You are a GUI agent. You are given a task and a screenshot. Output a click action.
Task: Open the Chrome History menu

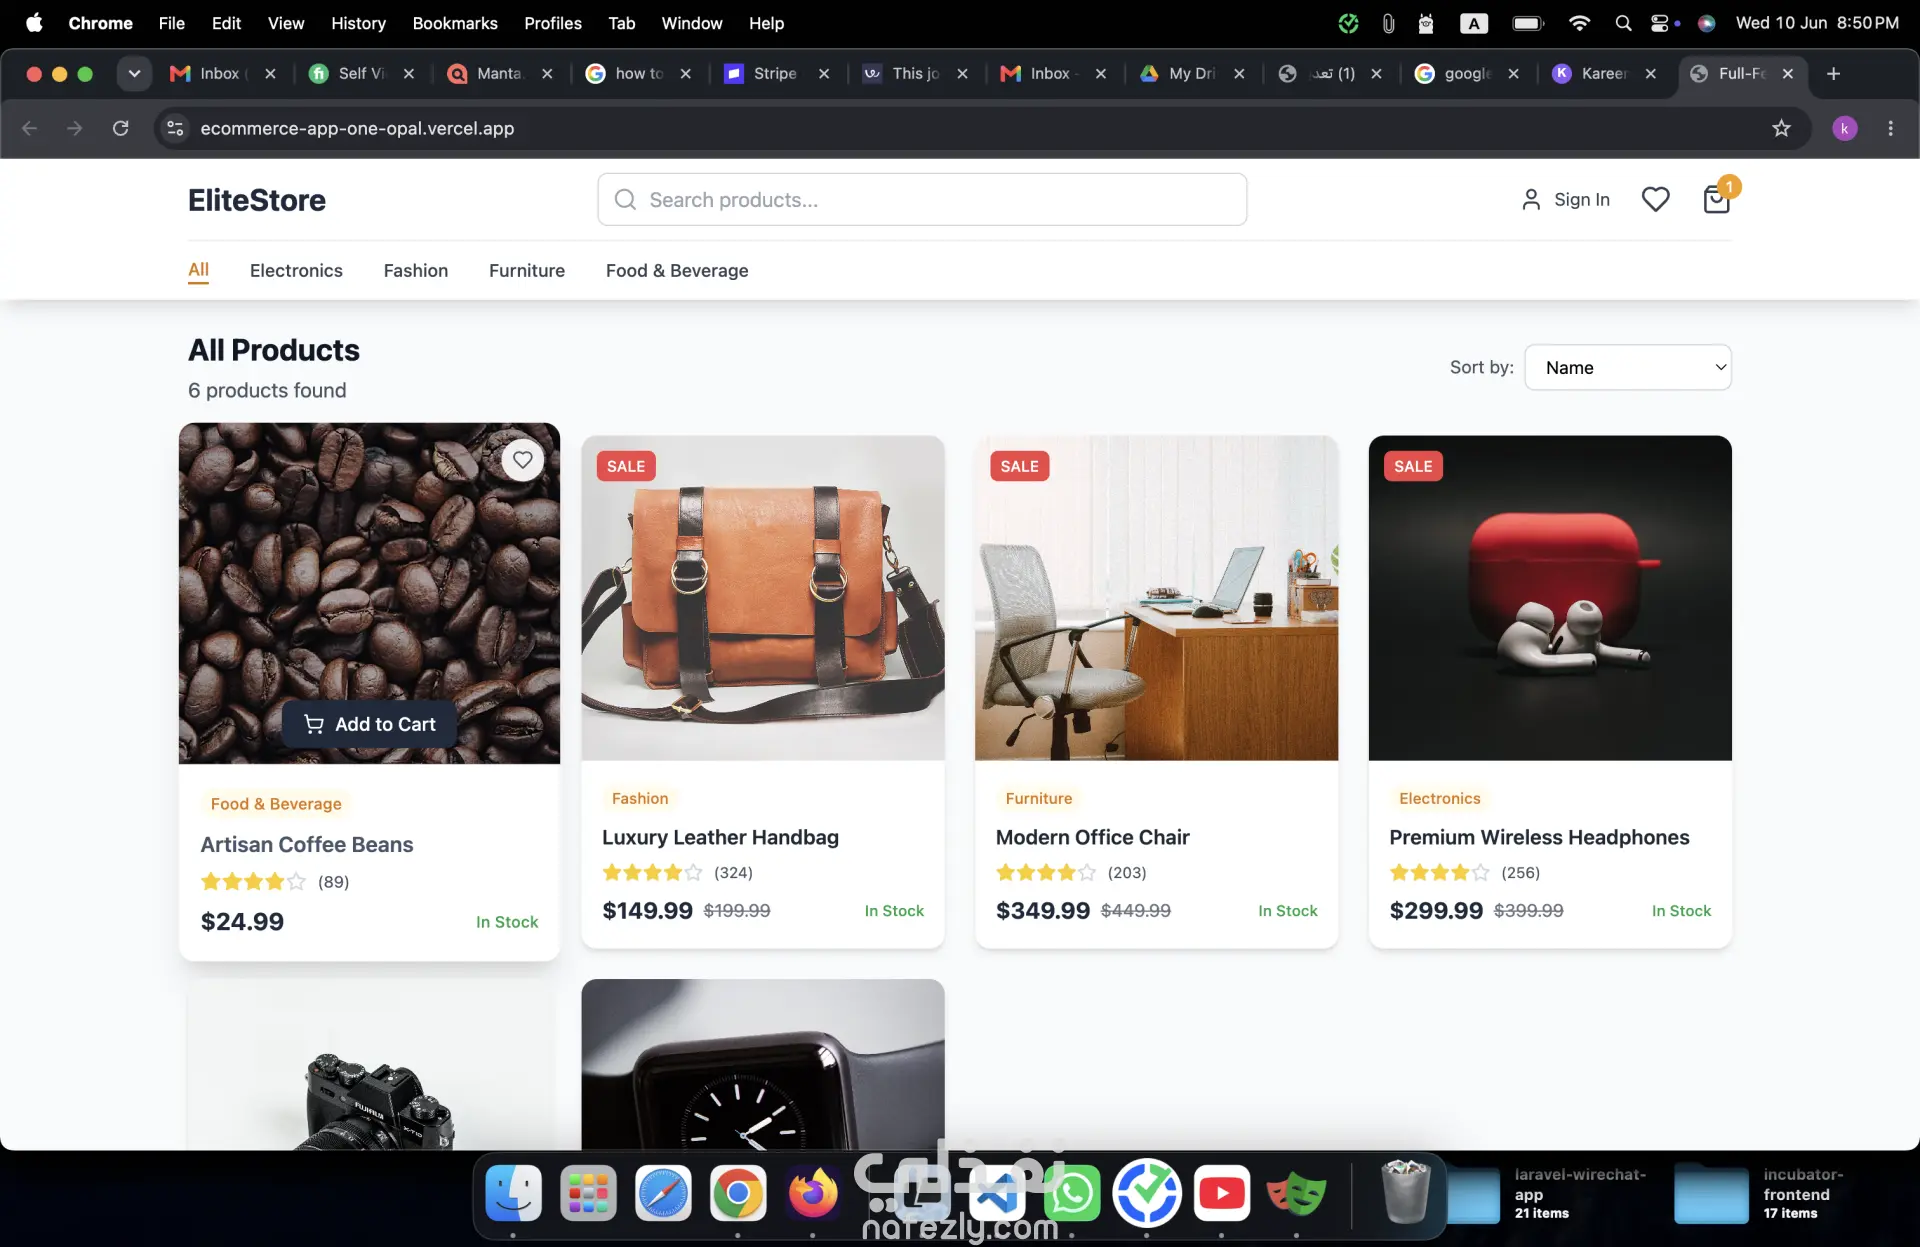point(358,23)
